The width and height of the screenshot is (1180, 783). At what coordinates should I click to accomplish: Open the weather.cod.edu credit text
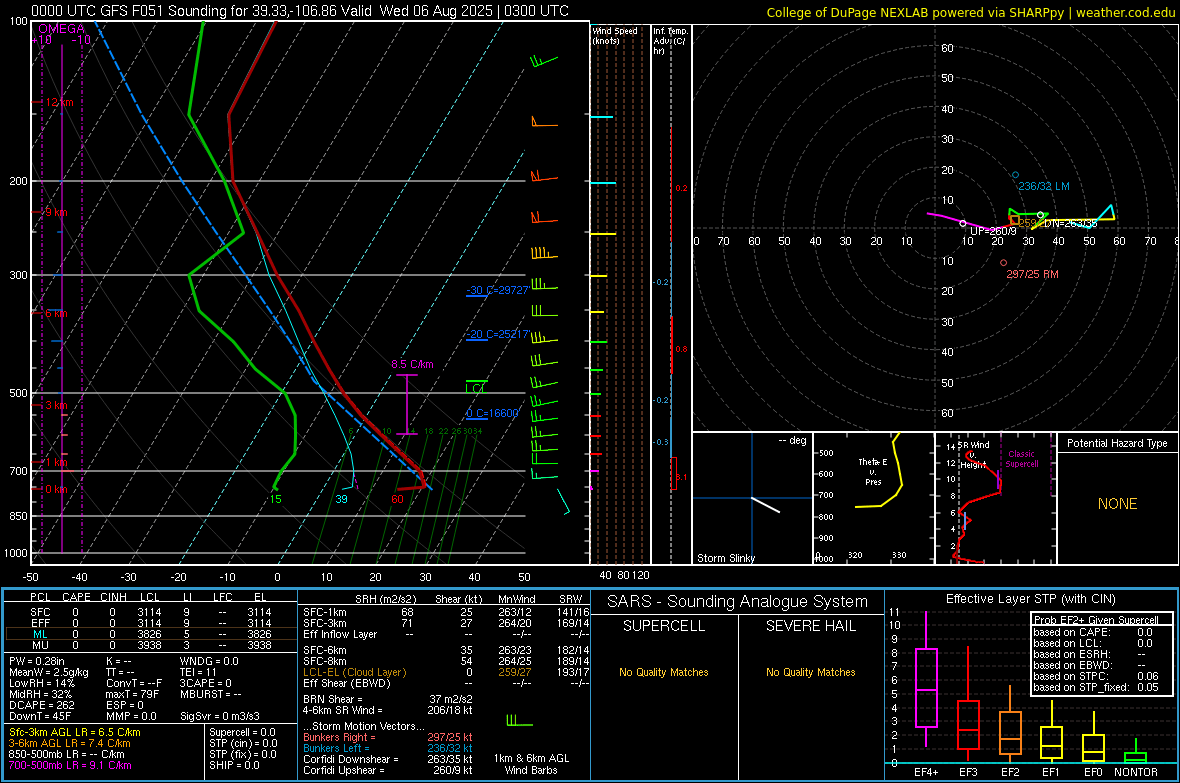pos(970,12)
